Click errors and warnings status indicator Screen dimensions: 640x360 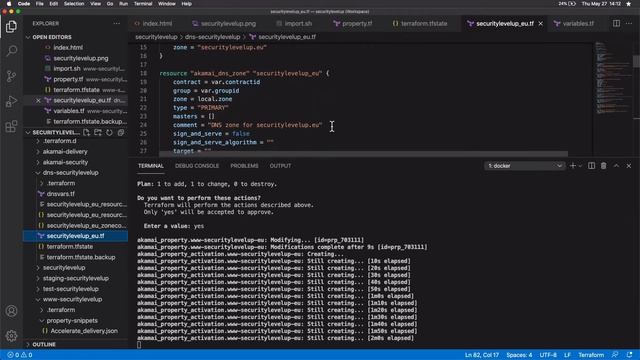[20, 355]
